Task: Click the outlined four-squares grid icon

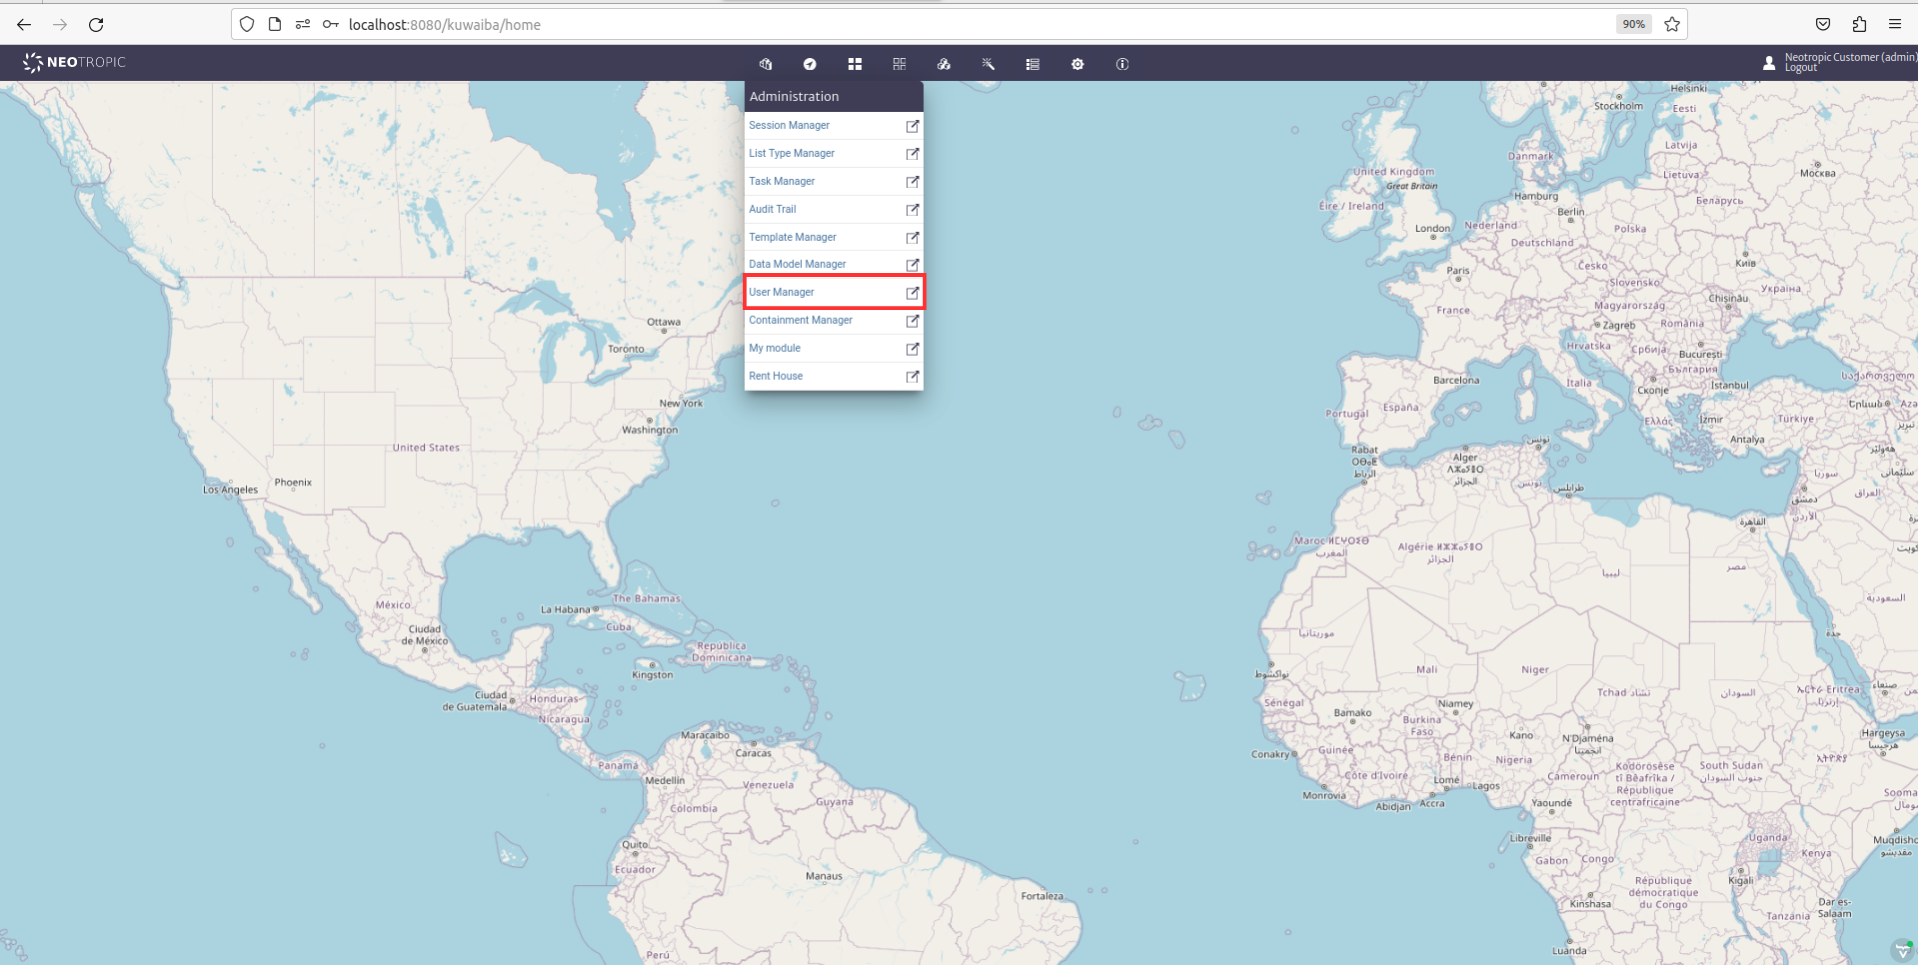Action: point(899,64)
